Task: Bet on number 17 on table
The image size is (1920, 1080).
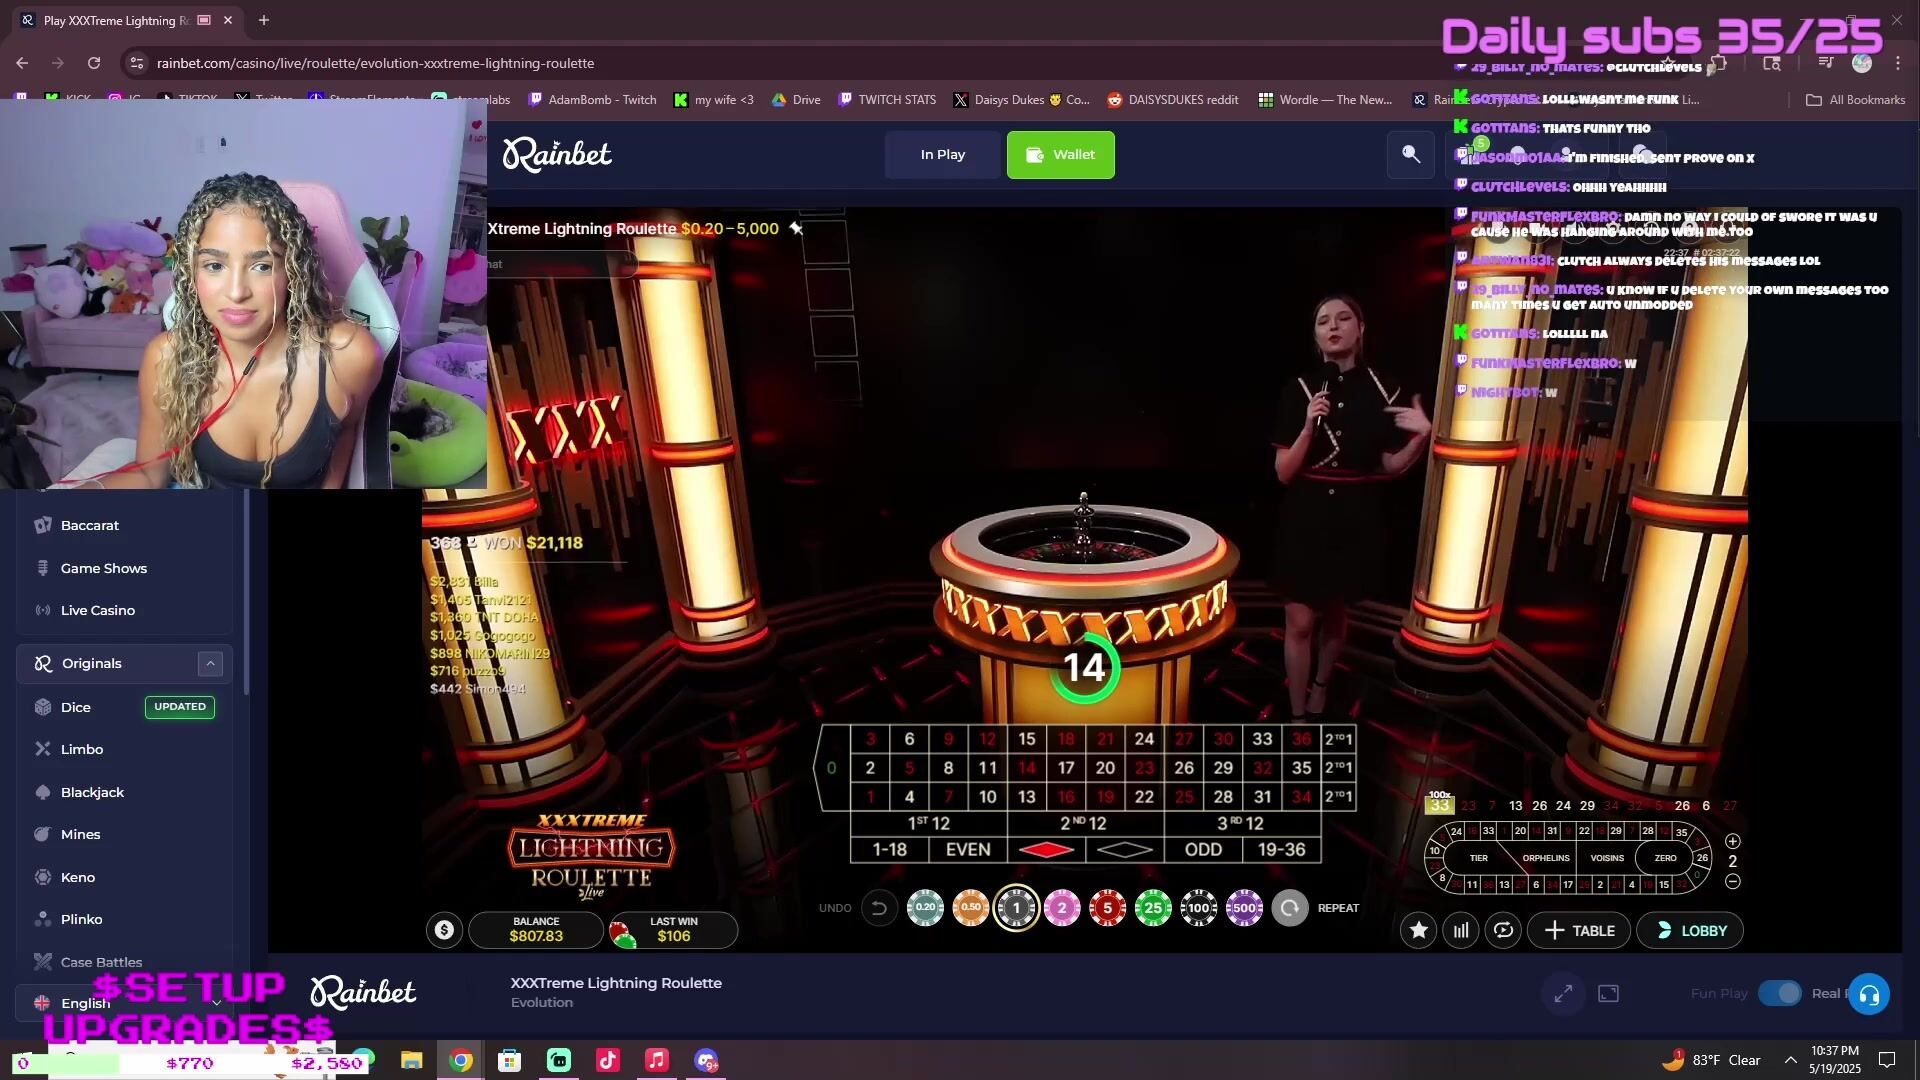Action: point(1066,768)
